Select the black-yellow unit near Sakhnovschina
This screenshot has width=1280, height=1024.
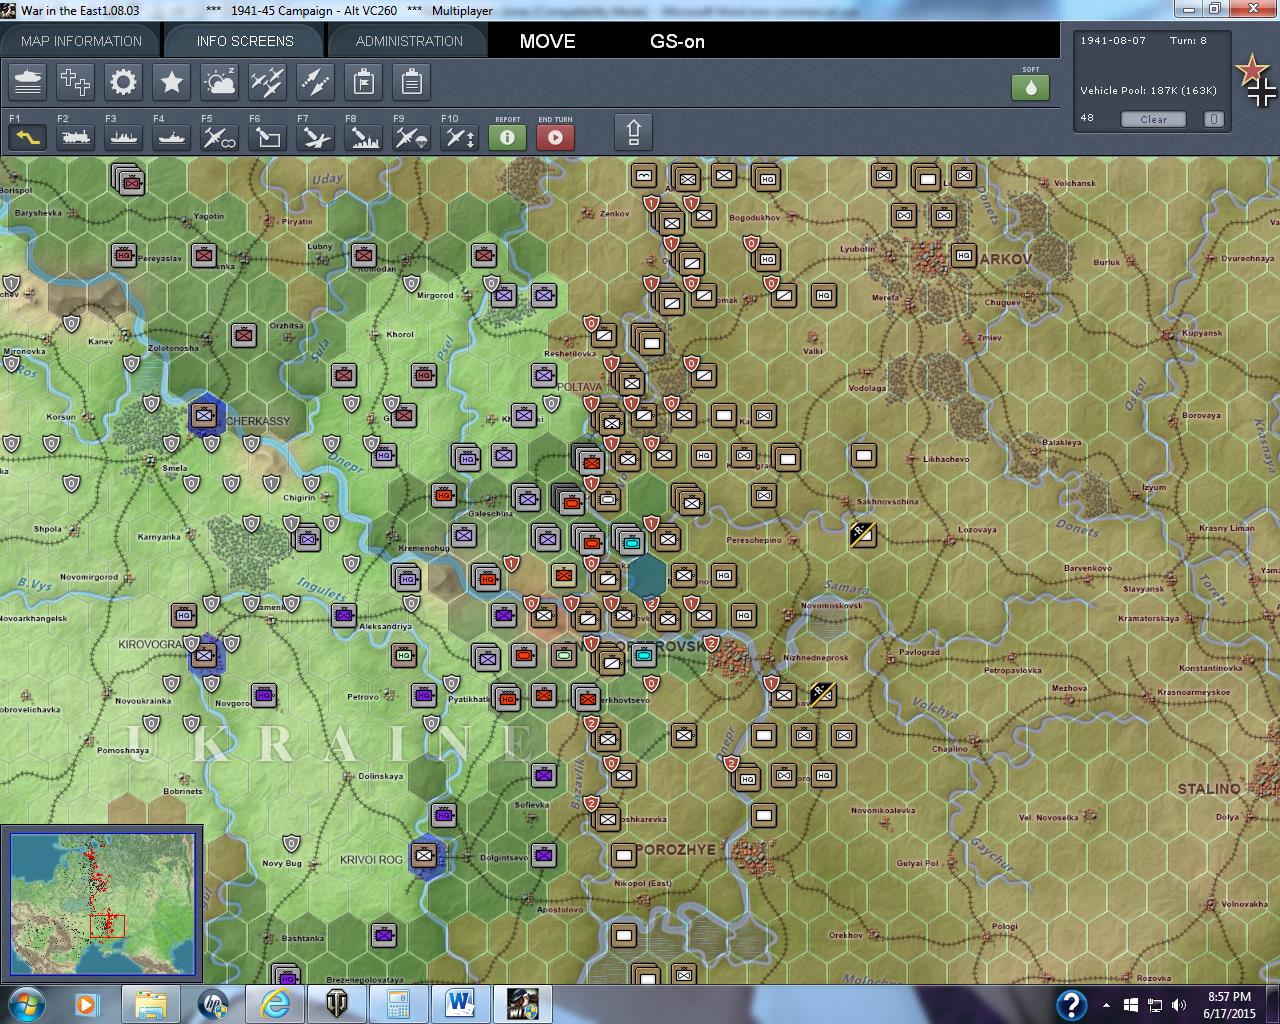tap(863, 534)
